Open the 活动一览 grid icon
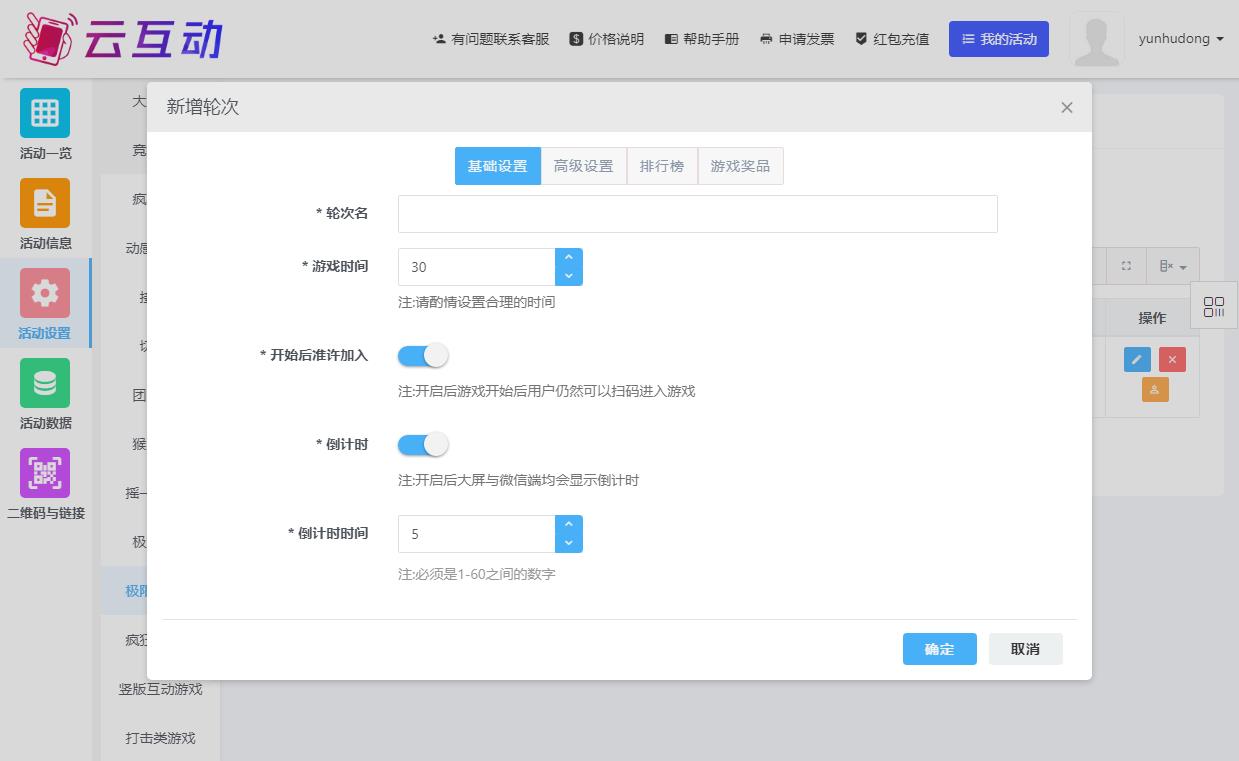Image resolution: width=1239 pixels, height=761 pixels. click(45, 113)
